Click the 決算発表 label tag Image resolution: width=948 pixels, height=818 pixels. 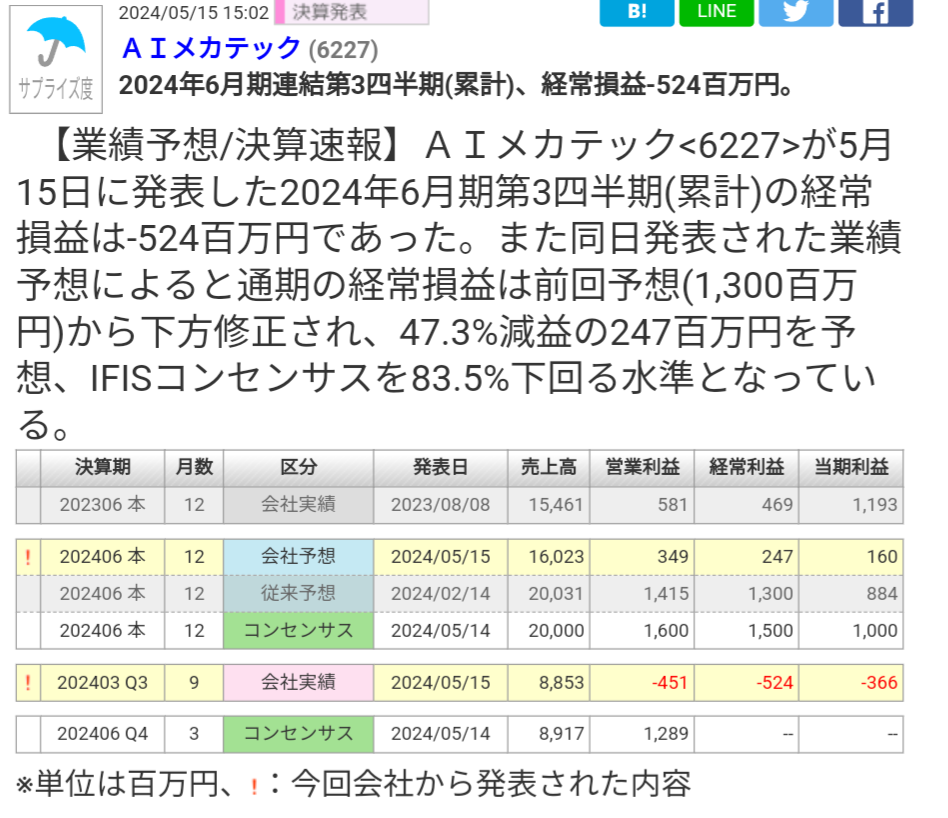(x=329, y=13)
